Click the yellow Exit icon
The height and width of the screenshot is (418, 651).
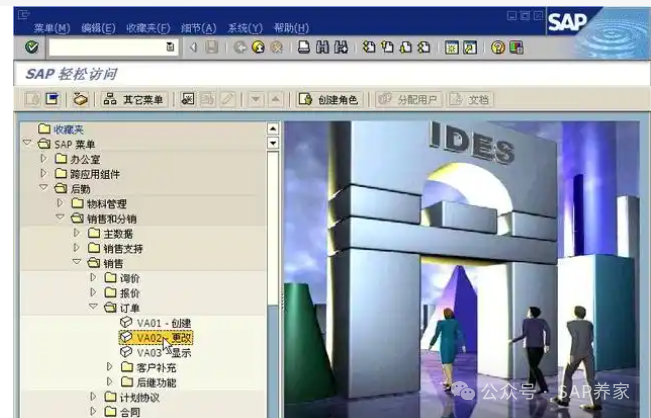pyautogui.click(x=258, y=47)
